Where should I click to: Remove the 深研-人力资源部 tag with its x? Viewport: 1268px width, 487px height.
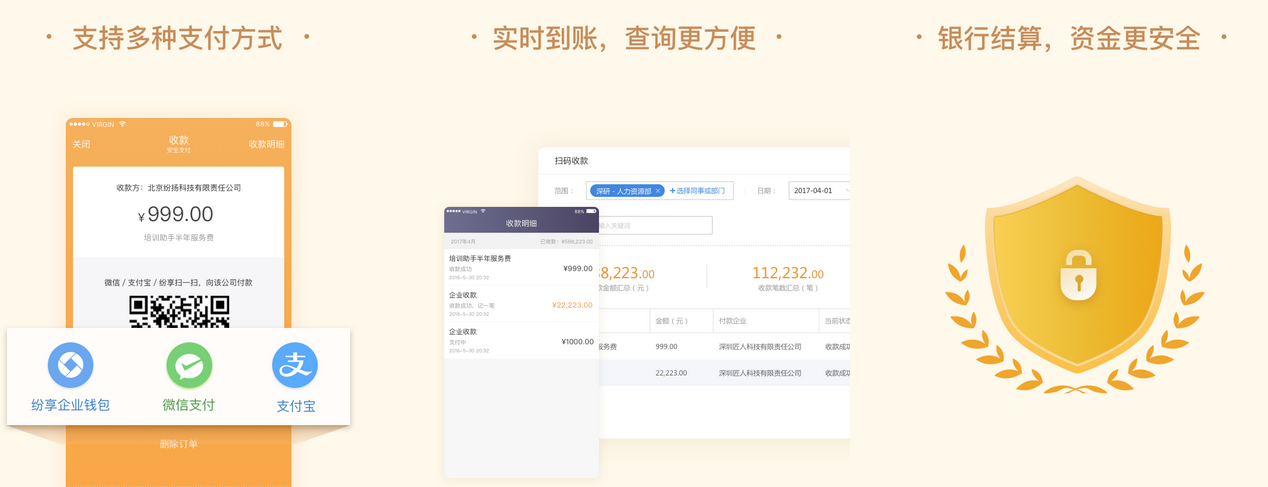pyautogui.click(x=657, y=191)
